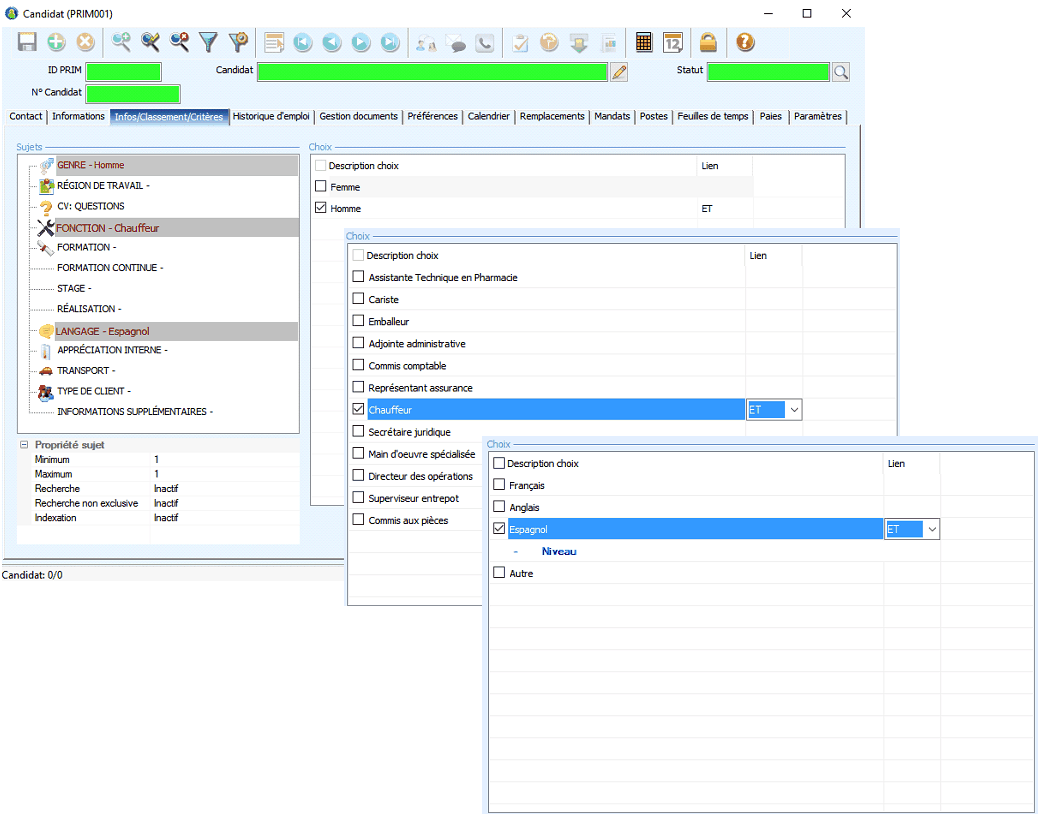Open the calendar icon in toolbar

(673, 42)
